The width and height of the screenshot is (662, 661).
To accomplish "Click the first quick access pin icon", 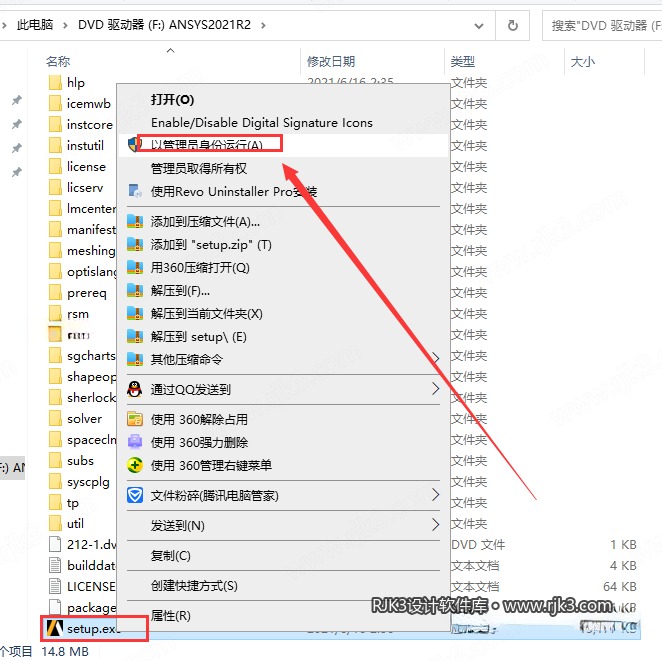I will pyautogui.click(x=16, y=100).
